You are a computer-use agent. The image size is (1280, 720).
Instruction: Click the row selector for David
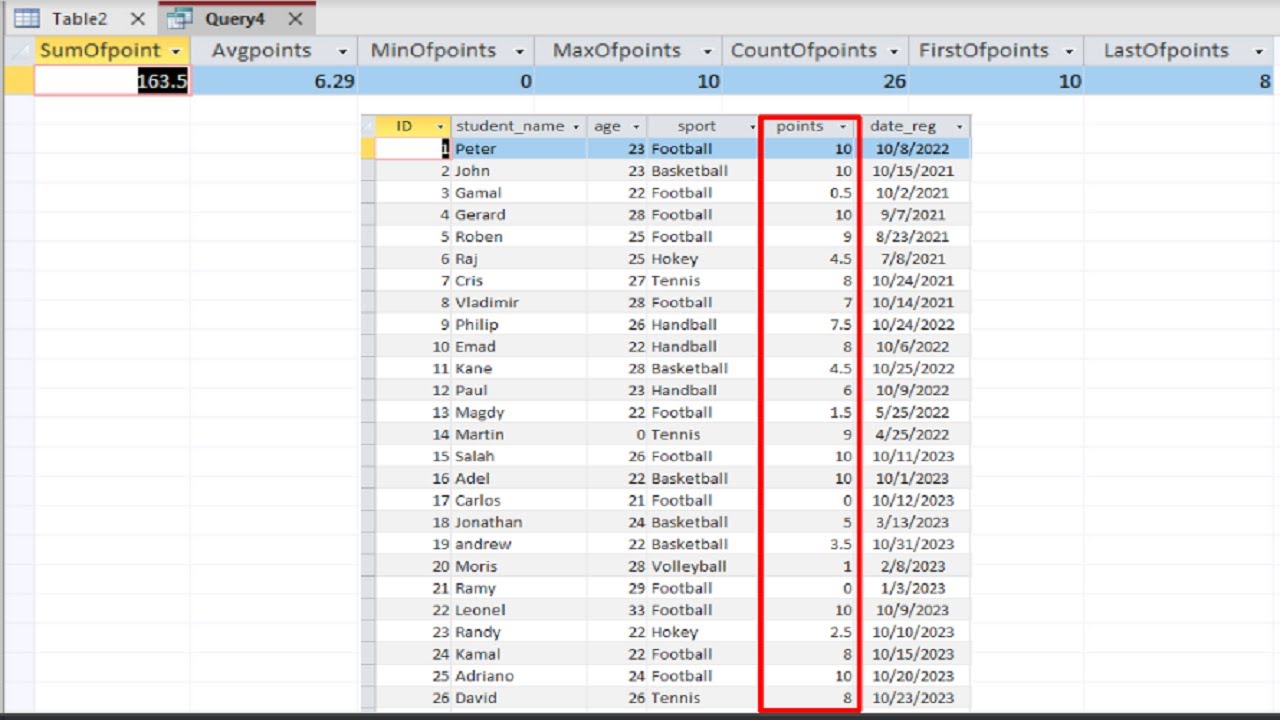[368, 699]
